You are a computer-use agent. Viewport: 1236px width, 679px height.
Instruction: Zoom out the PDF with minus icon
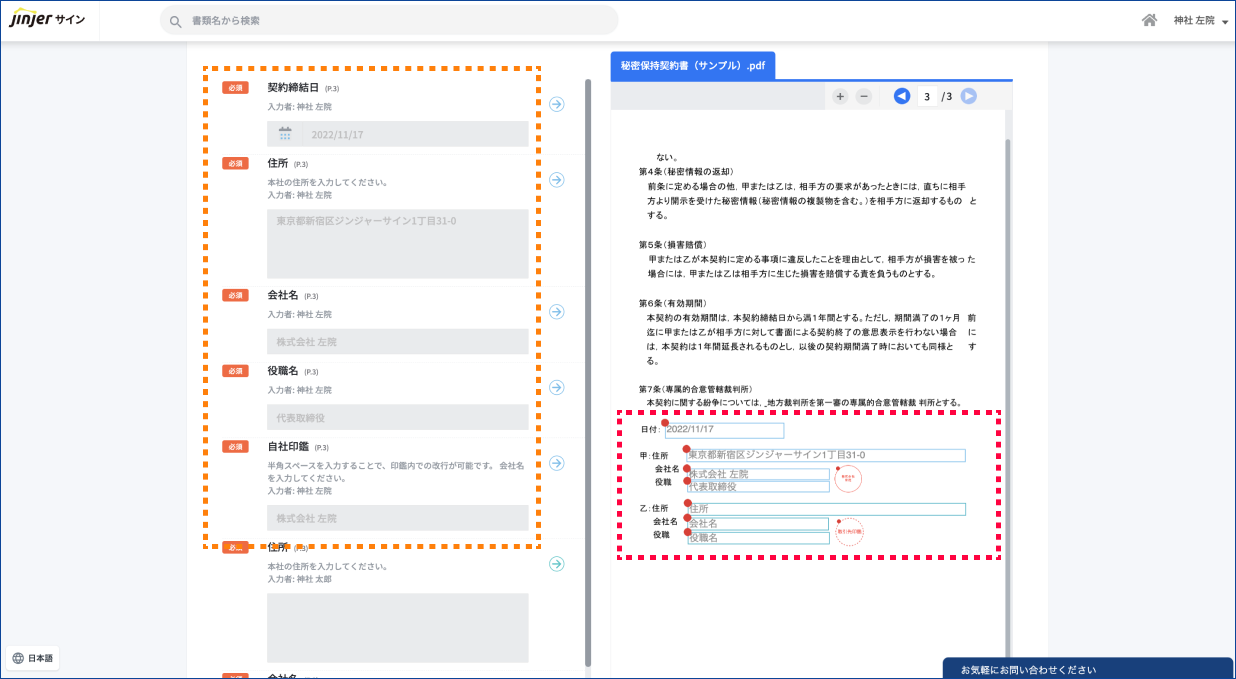[864, 96]
